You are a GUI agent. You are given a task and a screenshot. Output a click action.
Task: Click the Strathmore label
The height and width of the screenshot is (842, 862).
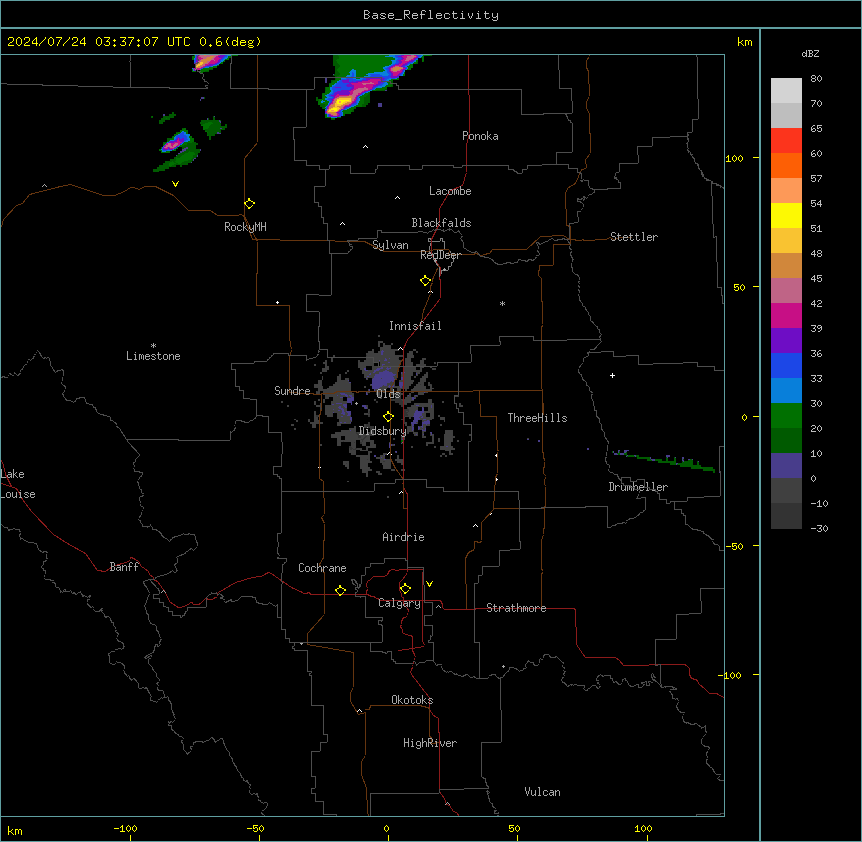pyautogui.click(x=516, y=608)
